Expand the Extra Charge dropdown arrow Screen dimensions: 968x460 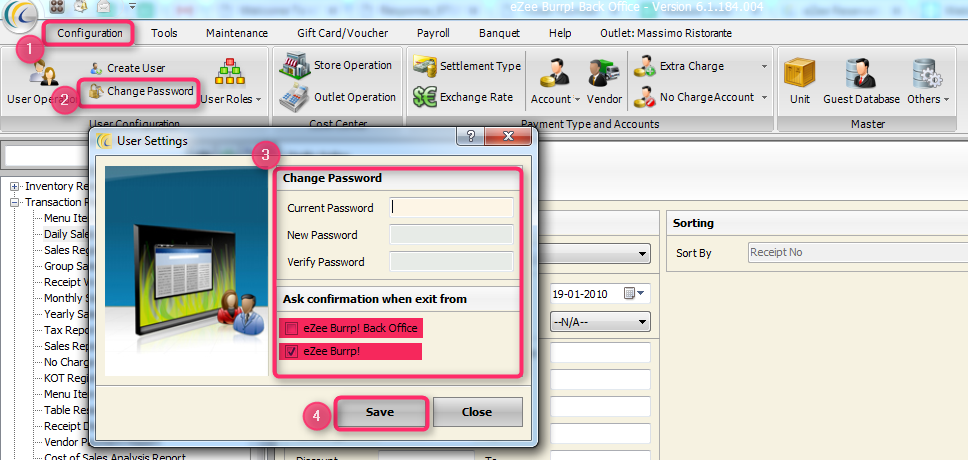[x=764, y=66]
